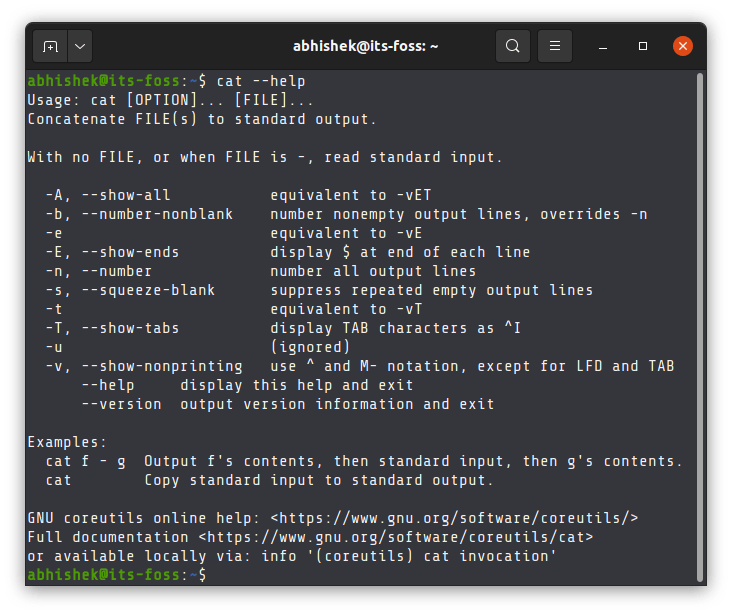Click the window title abhishek@its-foss
732x614 pixels.
tap(365, 46)
